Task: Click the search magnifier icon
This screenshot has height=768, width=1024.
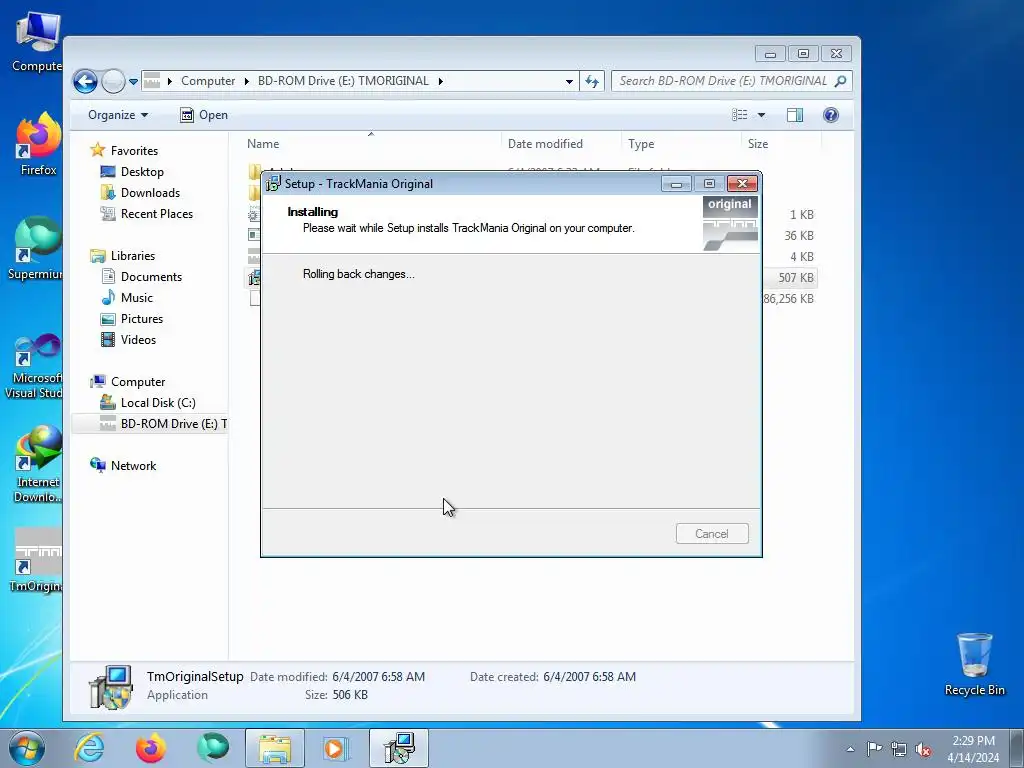Action: point(841,81)
